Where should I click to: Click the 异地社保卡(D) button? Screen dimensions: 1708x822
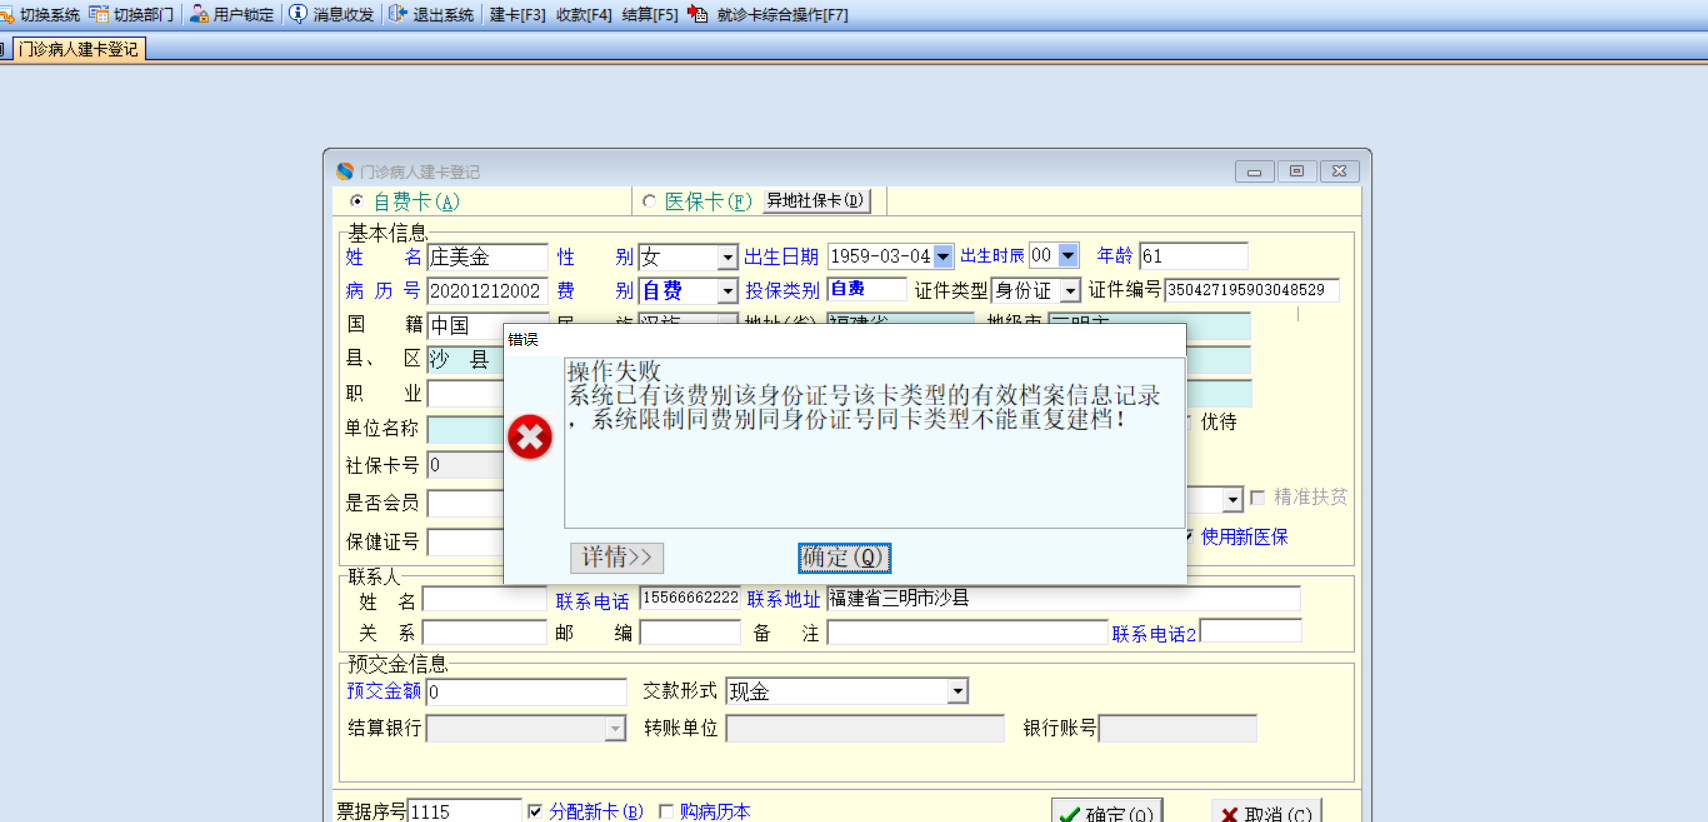click(816, 201)
